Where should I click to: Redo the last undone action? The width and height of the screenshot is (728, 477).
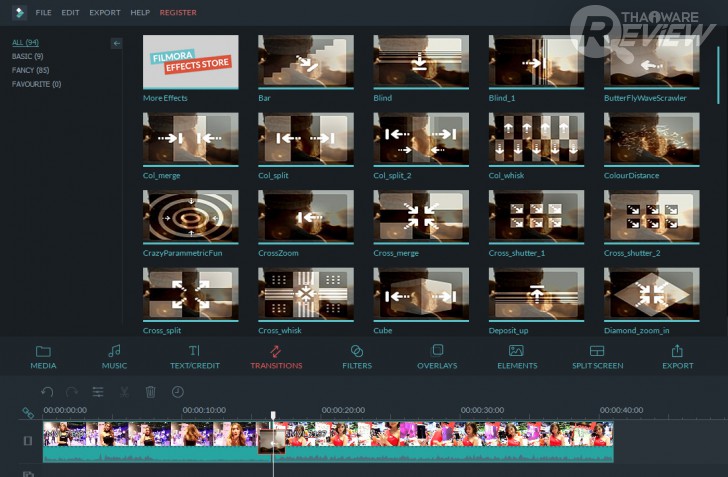point(72,392)
